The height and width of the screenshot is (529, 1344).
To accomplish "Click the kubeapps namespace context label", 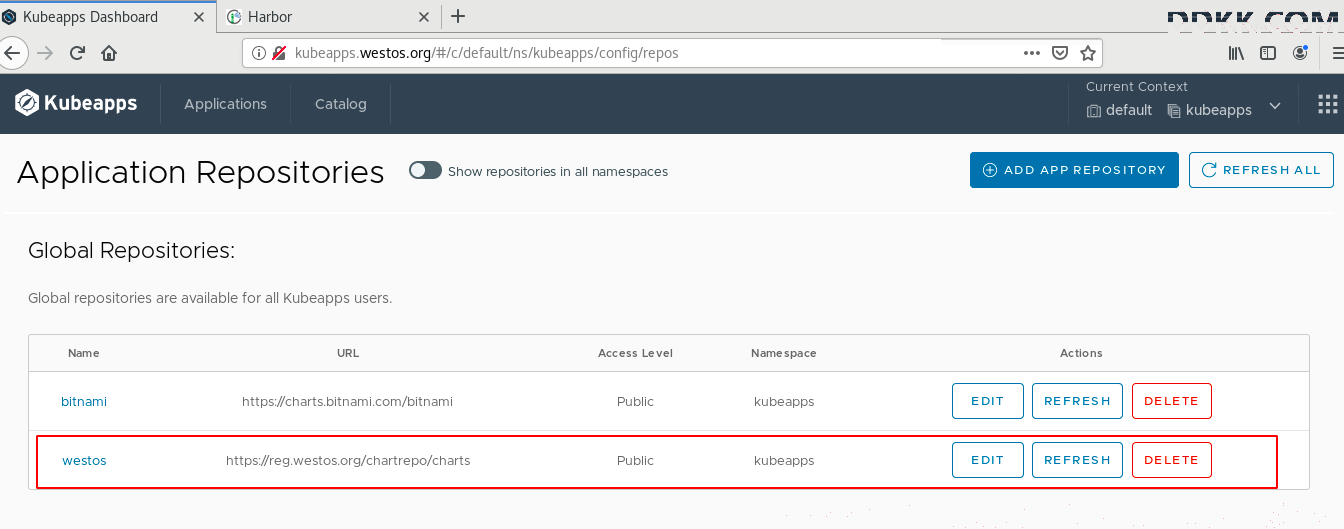I will (x=1210, y=110).
